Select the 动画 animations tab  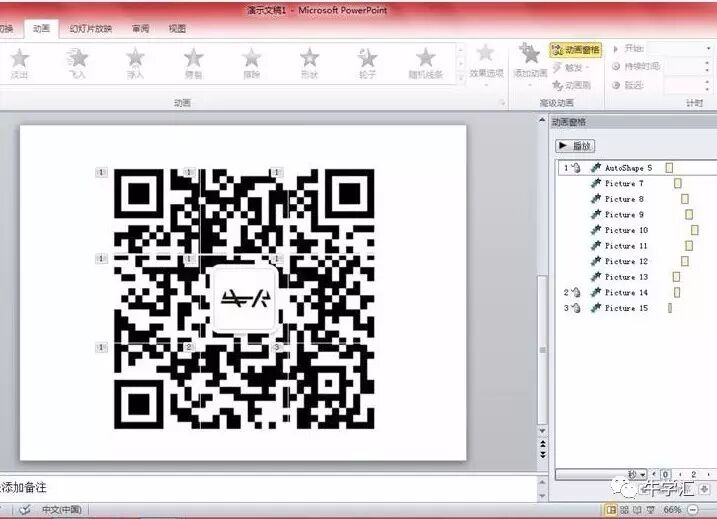tap(41, 29)
